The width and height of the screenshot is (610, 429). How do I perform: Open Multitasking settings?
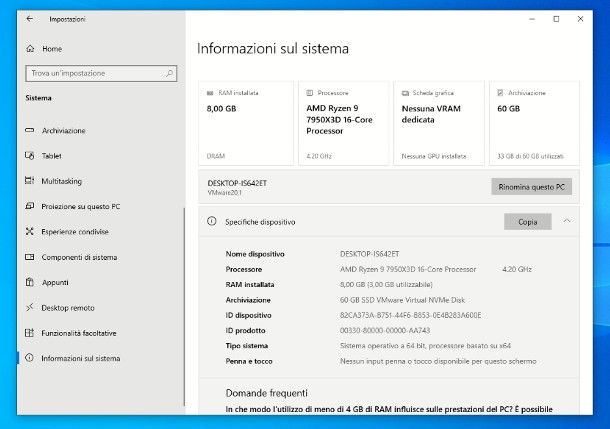click(61, 181)
